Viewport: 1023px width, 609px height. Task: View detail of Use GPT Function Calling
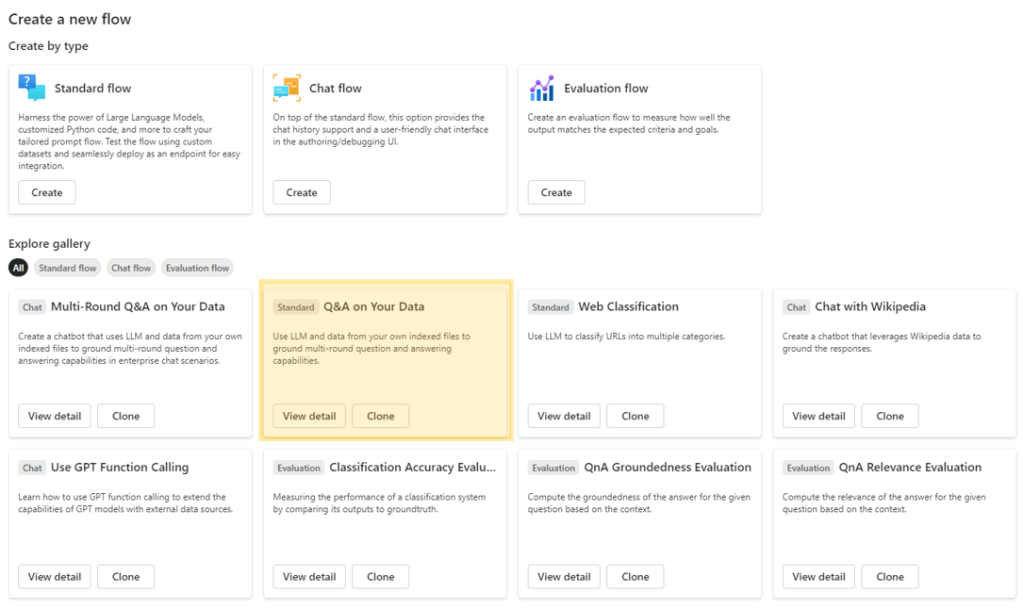click(x=54, y=576)
